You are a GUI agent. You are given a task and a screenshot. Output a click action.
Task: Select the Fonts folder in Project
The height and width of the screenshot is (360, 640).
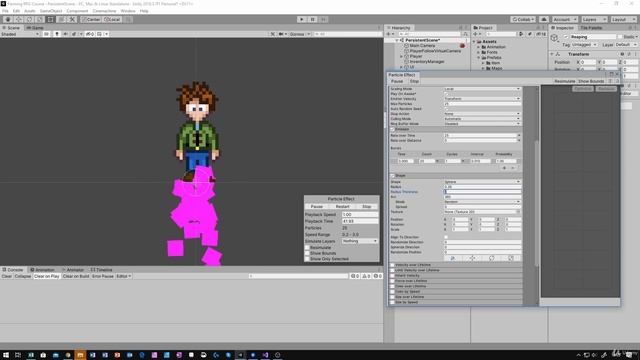(492, 52)
